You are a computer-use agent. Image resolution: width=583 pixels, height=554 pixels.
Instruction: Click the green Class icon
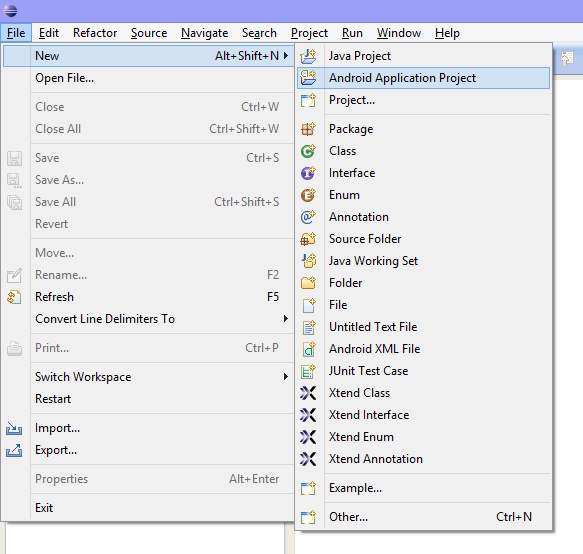pyautogui.click(x=308, y=151)
